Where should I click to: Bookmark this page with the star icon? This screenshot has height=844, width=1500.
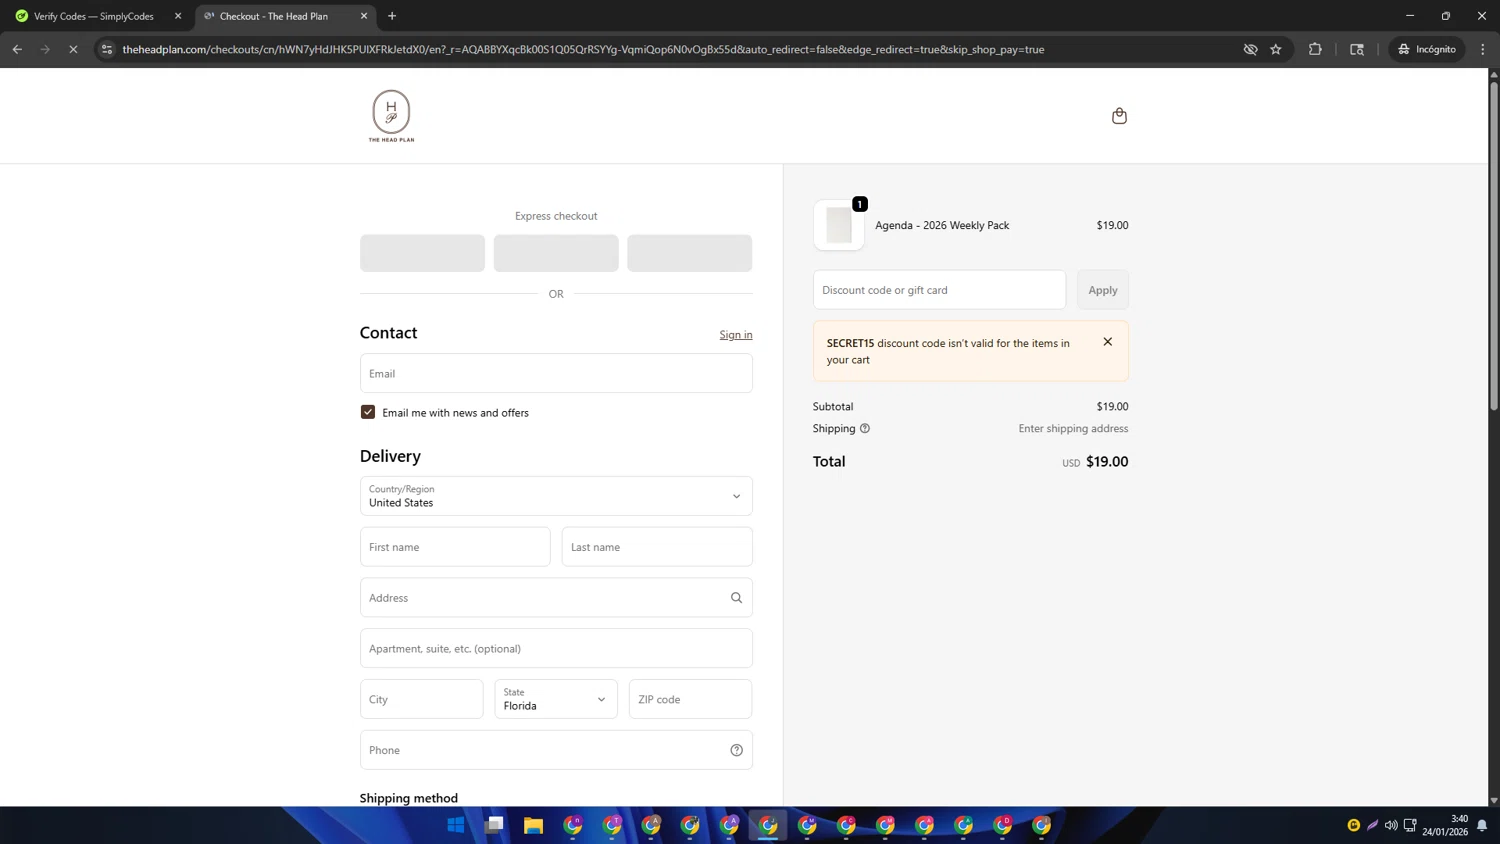click(1276, 49)
